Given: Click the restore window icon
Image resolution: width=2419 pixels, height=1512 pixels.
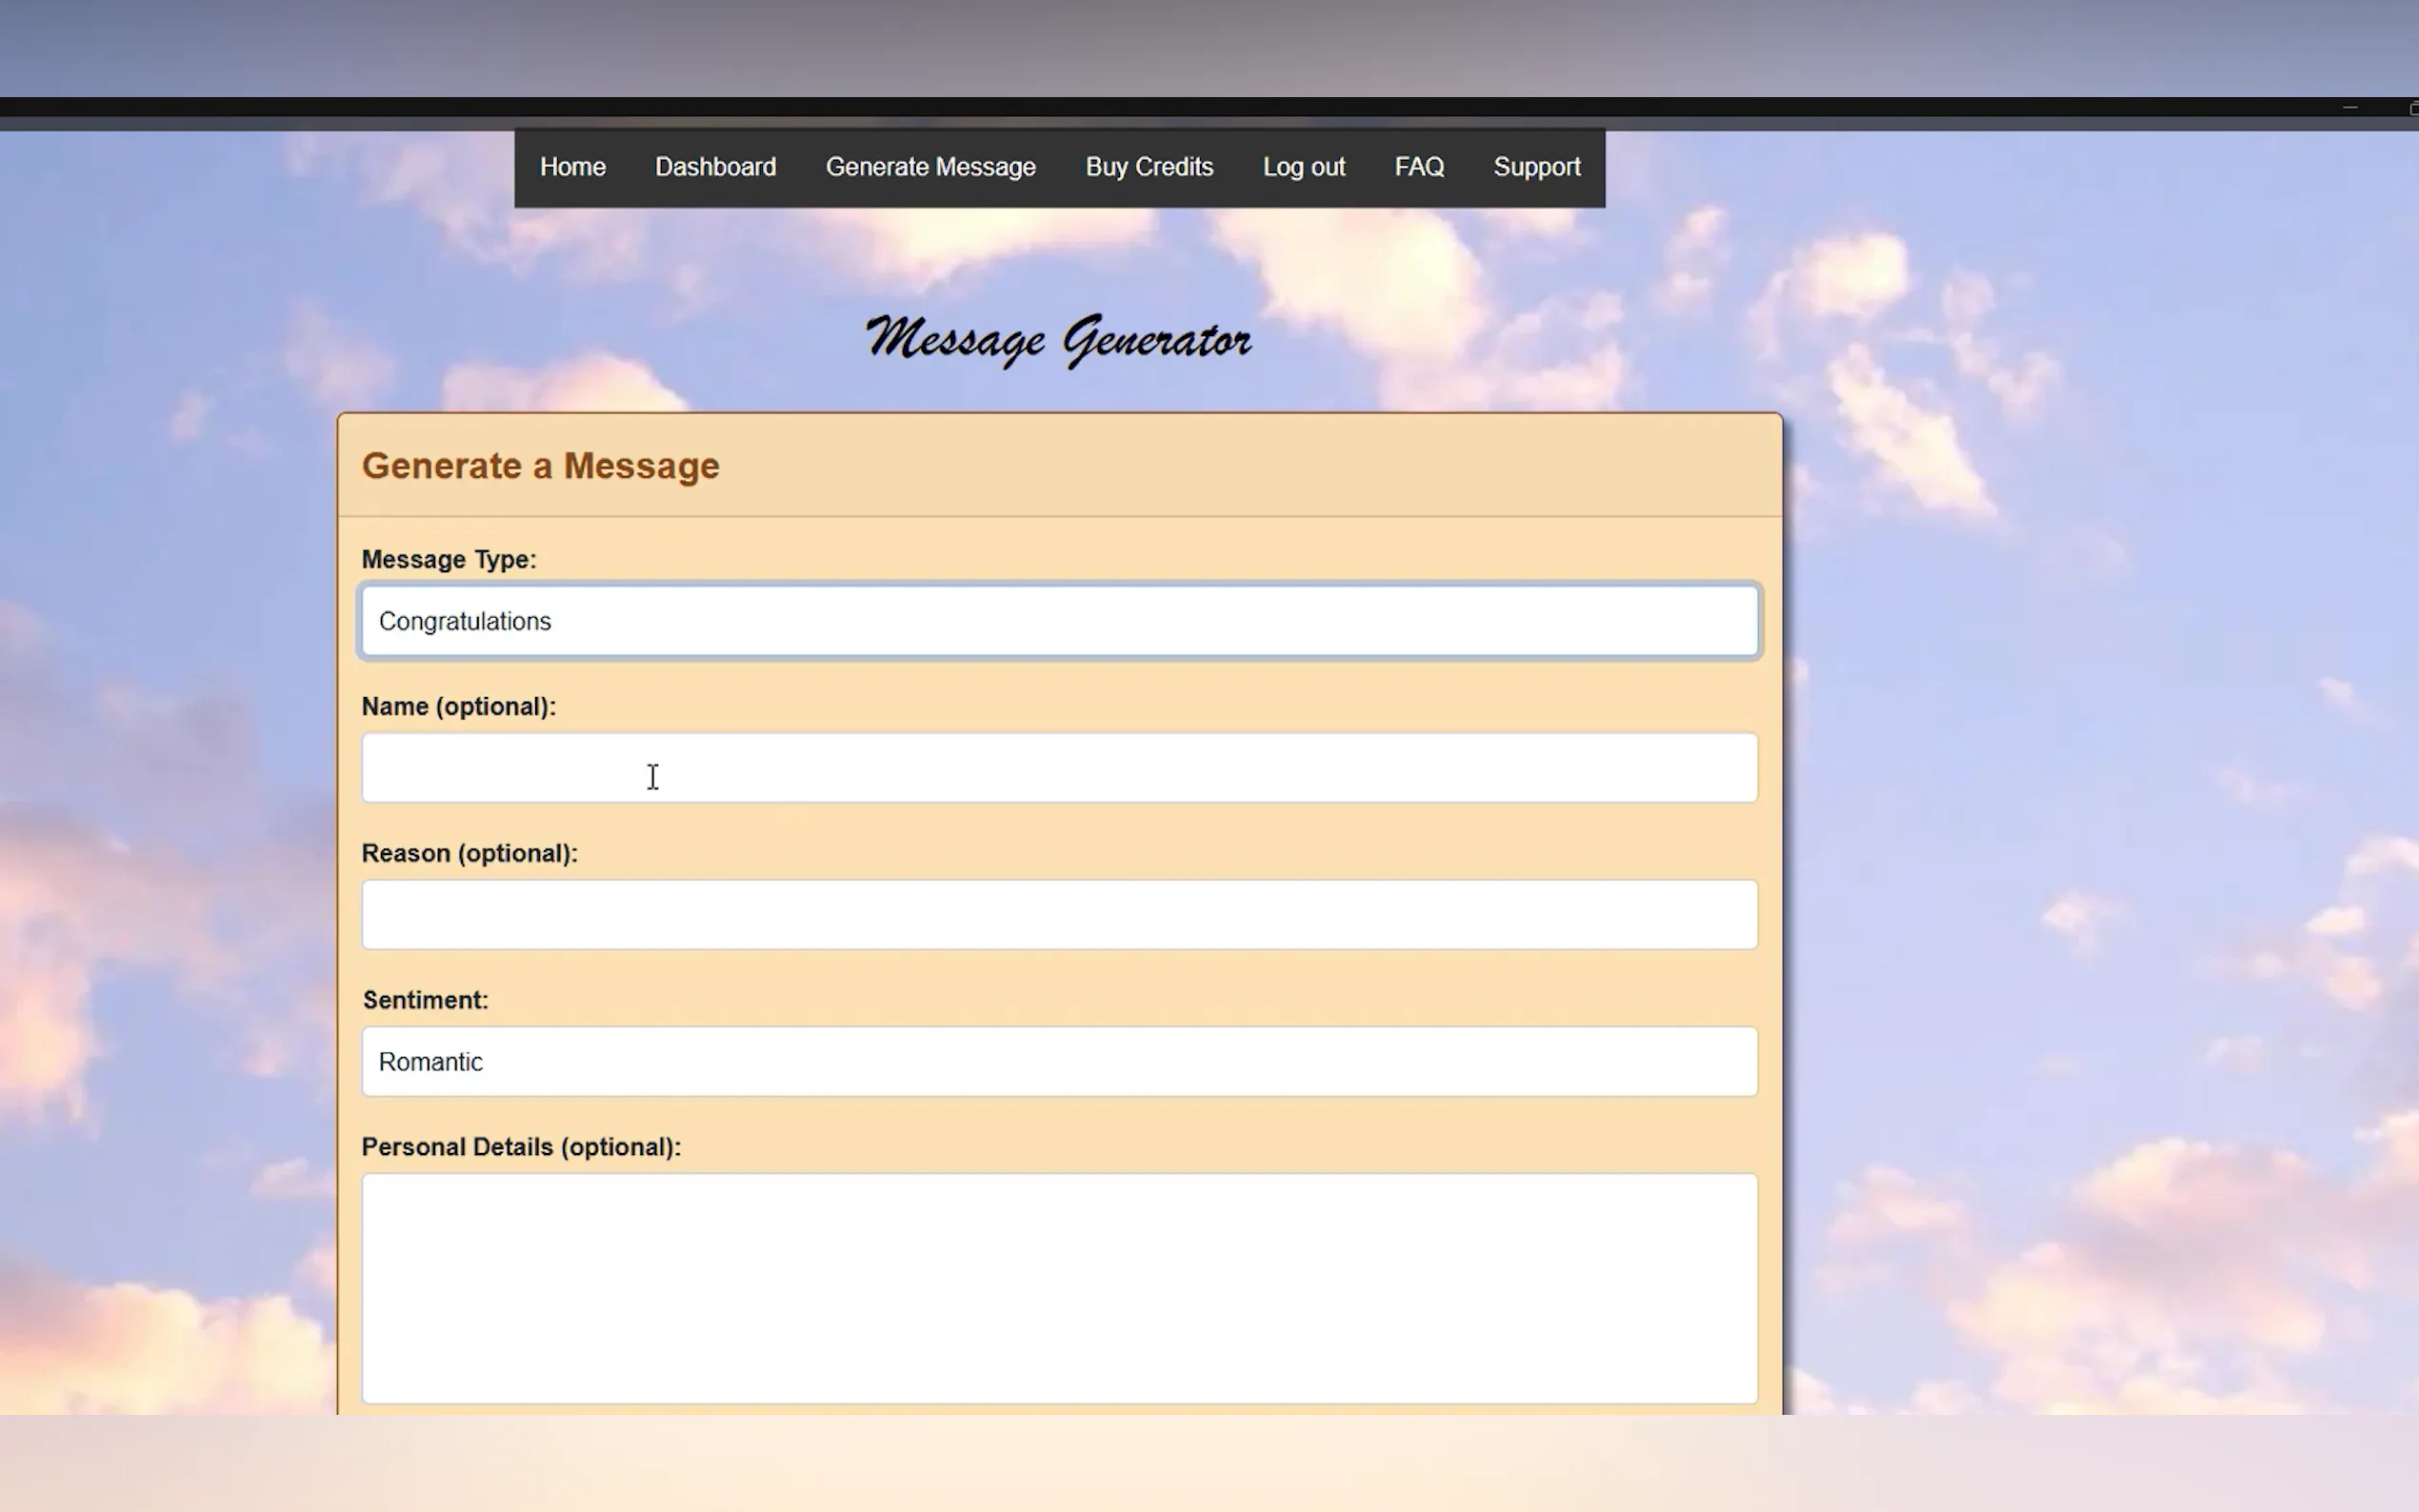Looking at the screenshot, I should 2412,107.
